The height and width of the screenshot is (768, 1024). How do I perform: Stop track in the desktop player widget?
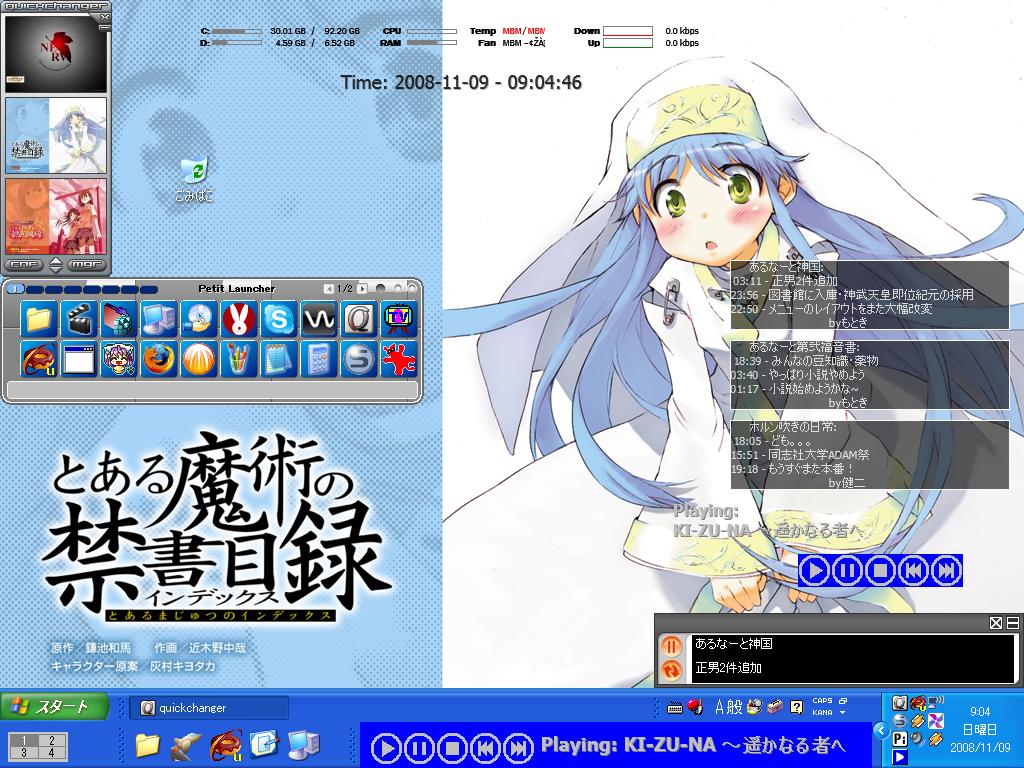[880, 571]
